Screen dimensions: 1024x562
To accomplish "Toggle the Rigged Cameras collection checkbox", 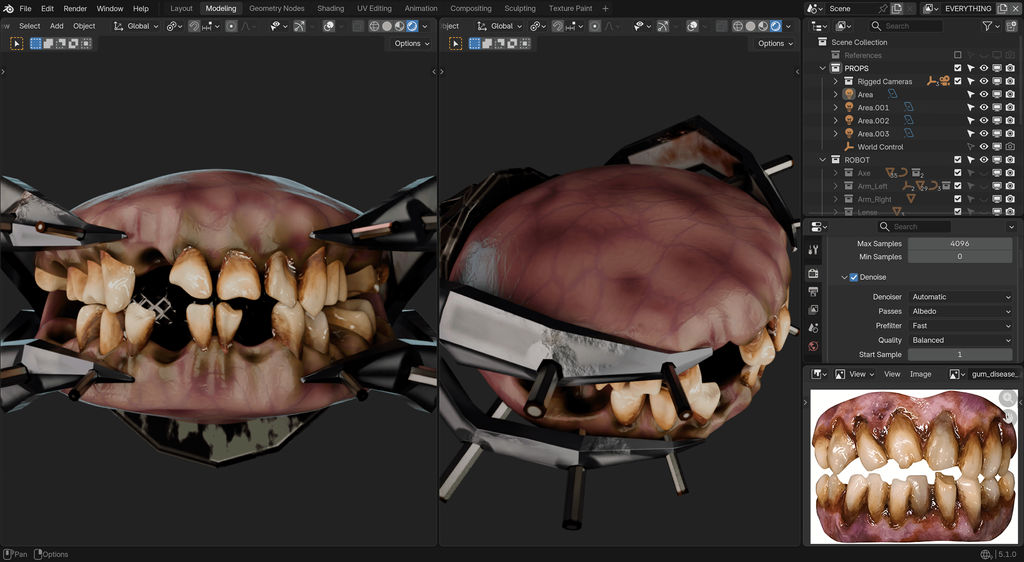I will click(x=957, y=81).
